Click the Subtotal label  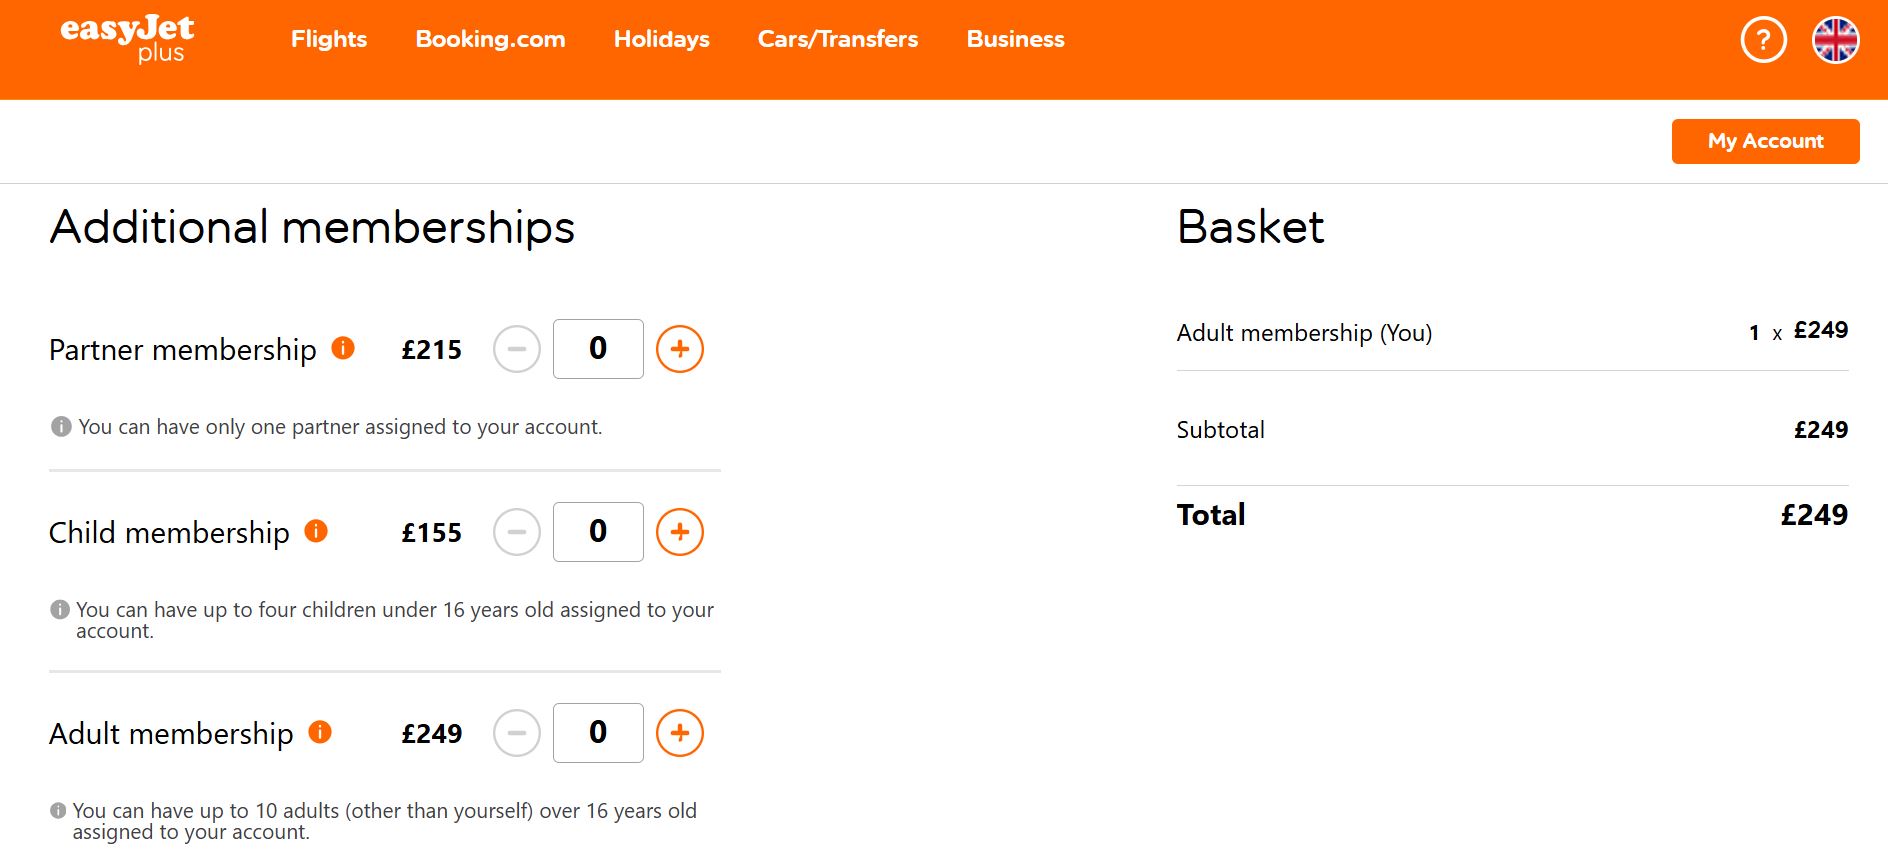tap(1220, 430)
